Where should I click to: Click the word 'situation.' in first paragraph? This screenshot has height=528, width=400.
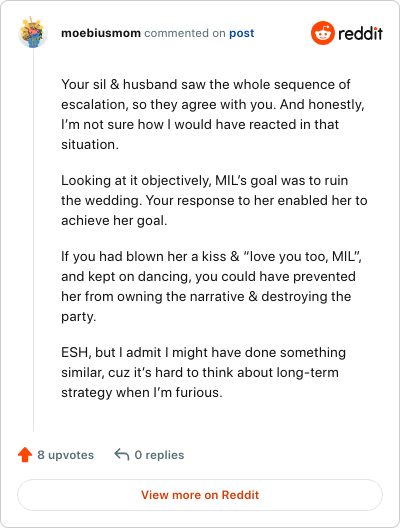[x=90, y=144]
